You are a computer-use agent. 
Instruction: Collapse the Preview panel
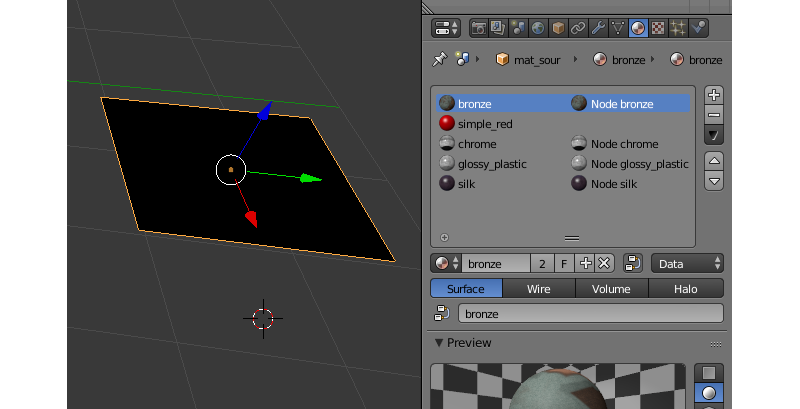[439, 343]
